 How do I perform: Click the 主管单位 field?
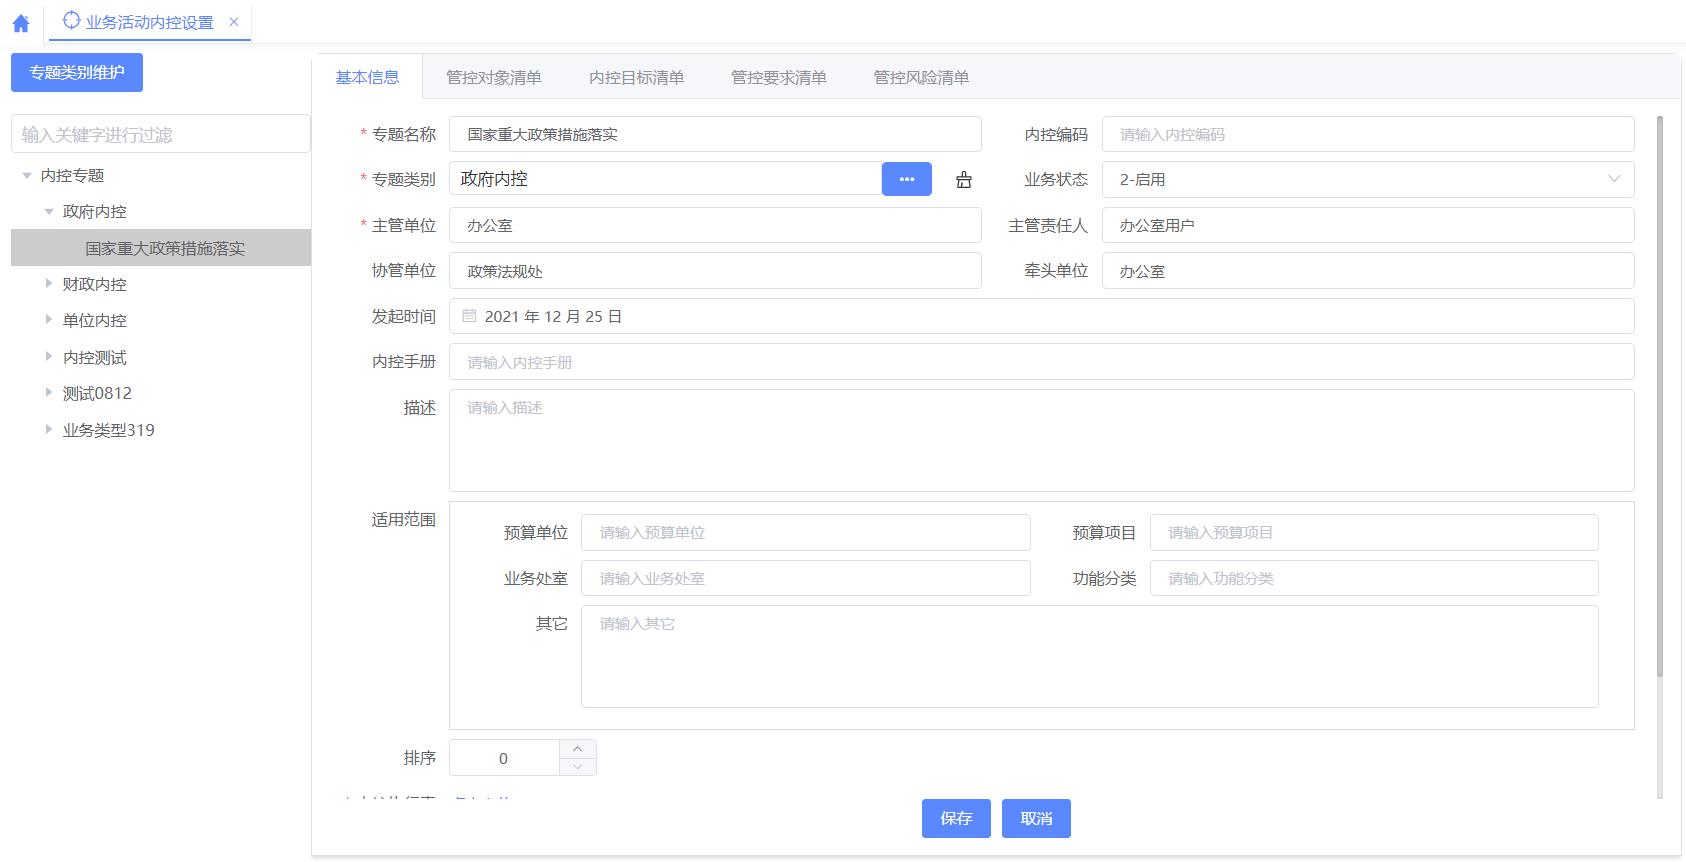(x=715, y=225)
